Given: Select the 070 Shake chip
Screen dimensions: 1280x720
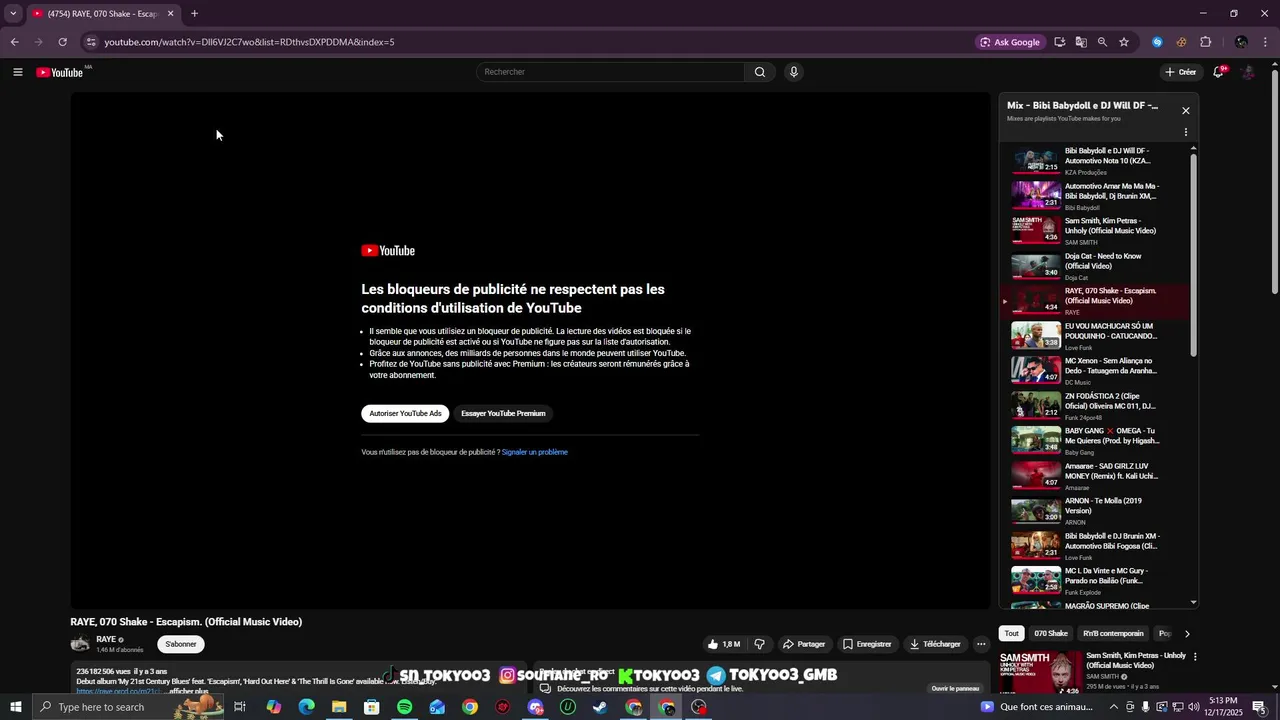Looking at the screenshot, I should click(x=1051, y=633).
